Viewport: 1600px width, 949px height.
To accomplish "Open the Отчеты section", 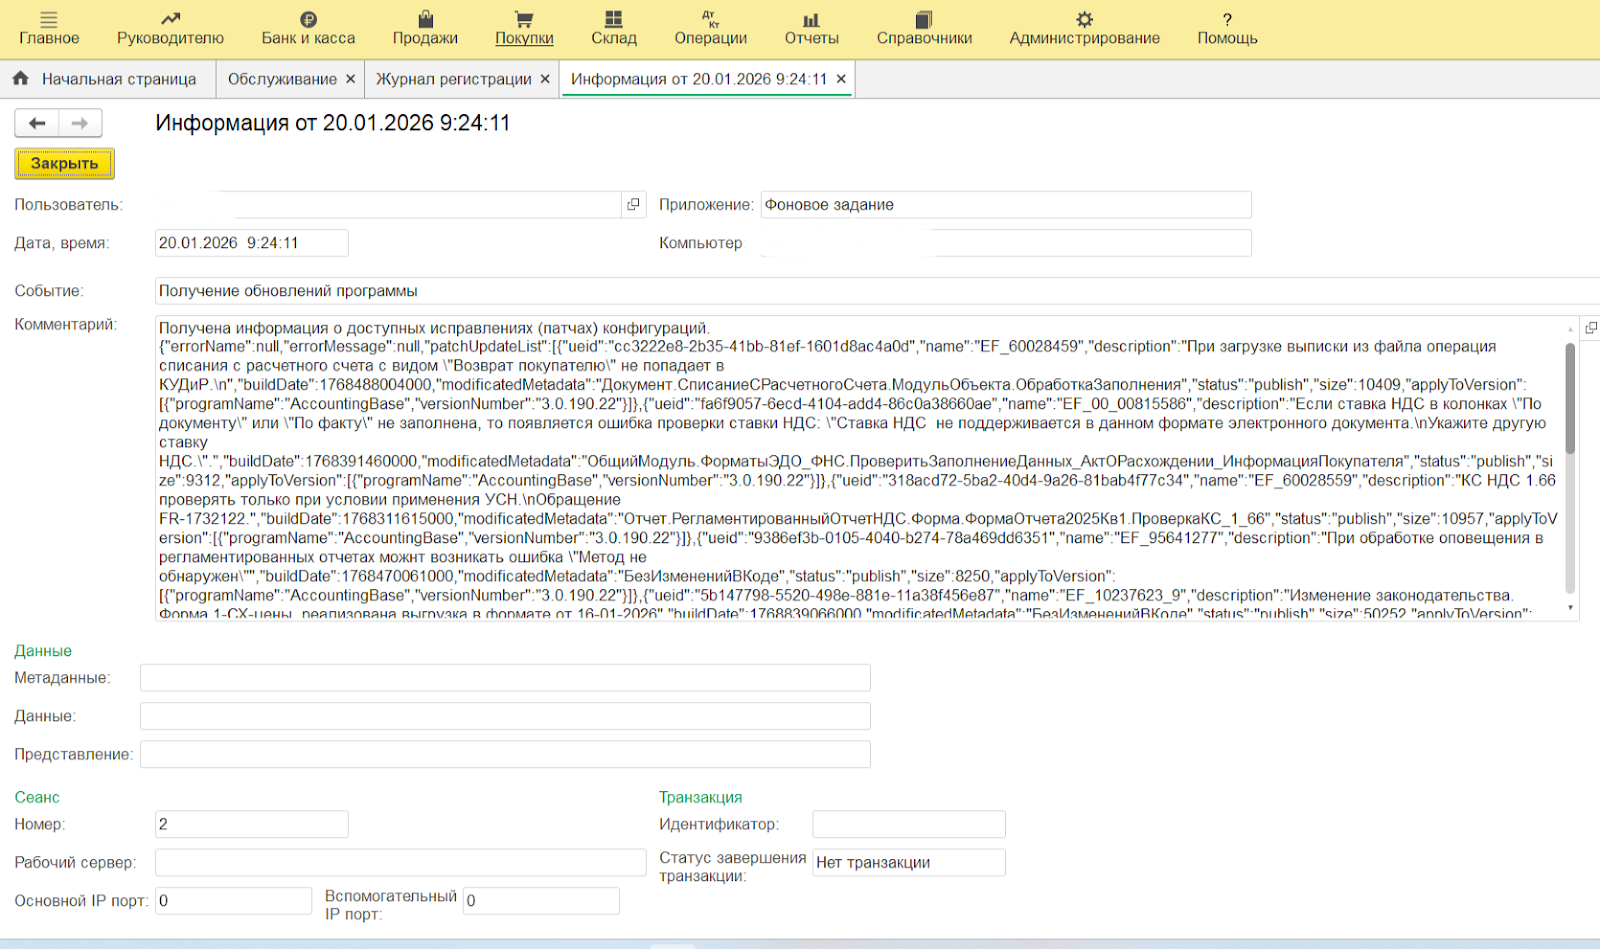I will click(811, 28).
